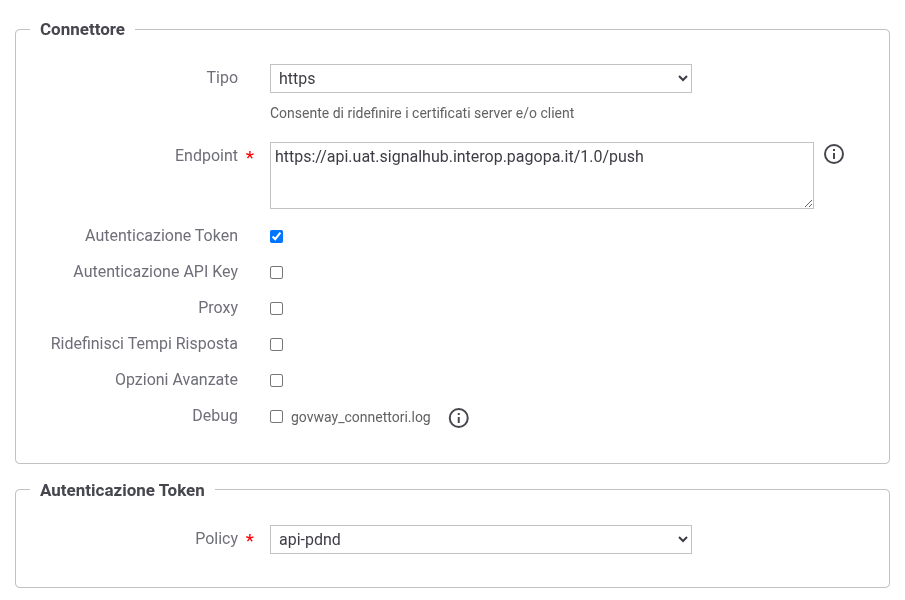Click the info icon next to govway_connettori.log
905x600 pixels.
(x=459, y=418)
